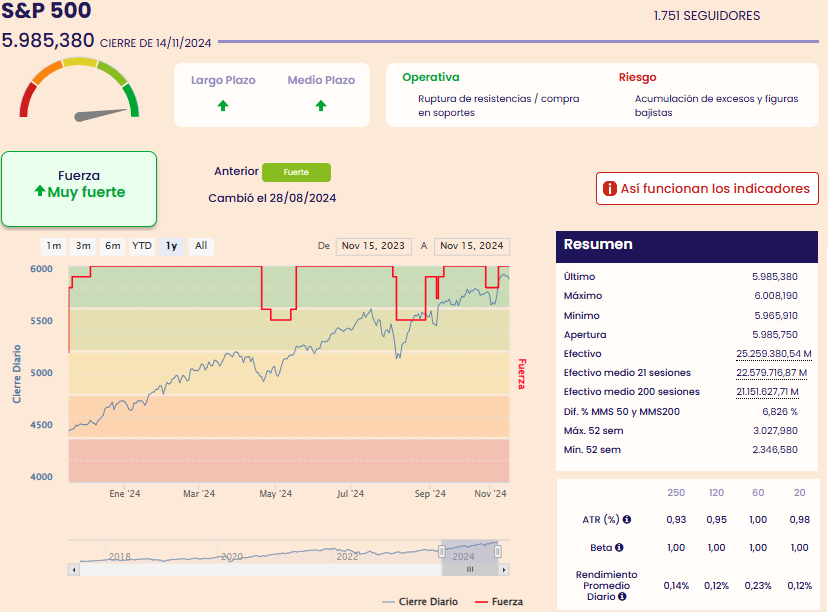
Task: Click navigator left range handle
Action: point(441,552)
